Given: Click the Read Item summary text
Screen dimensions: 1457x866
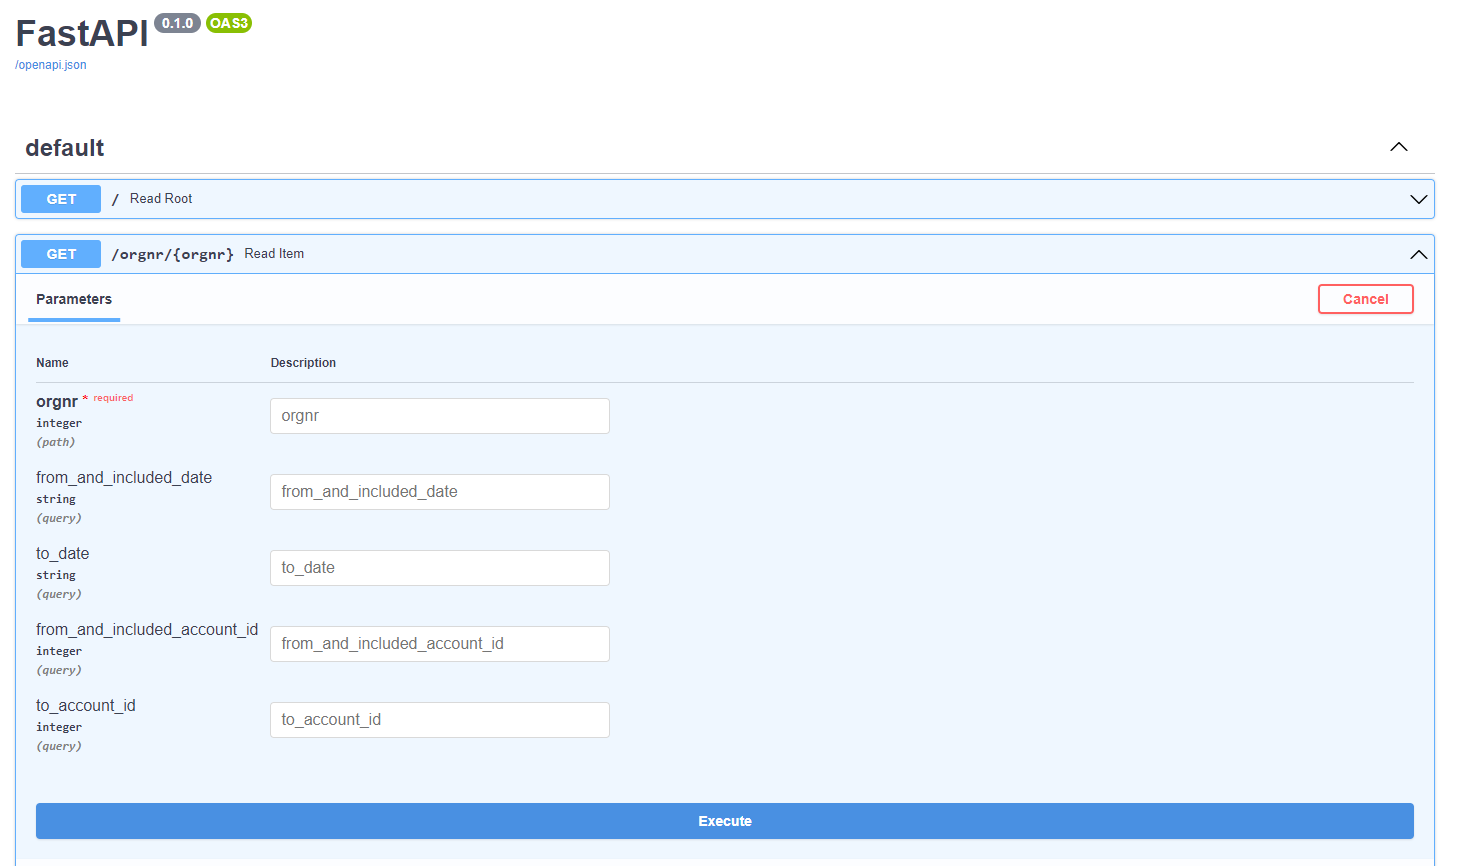Looking at the screenshot, I should [274, 254].
